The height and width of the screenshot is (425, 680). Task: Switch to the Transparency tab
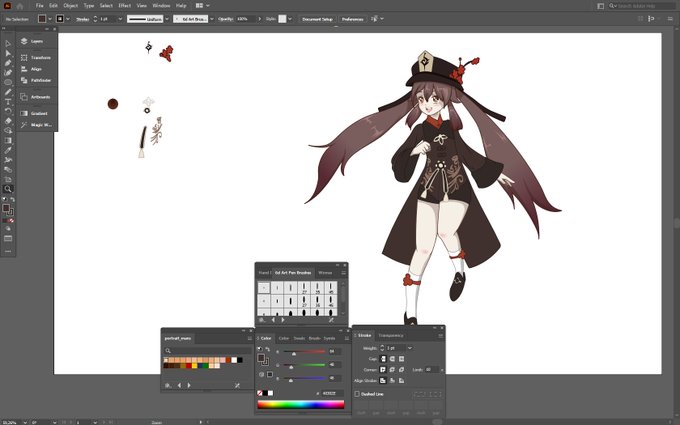click(391, 336)
